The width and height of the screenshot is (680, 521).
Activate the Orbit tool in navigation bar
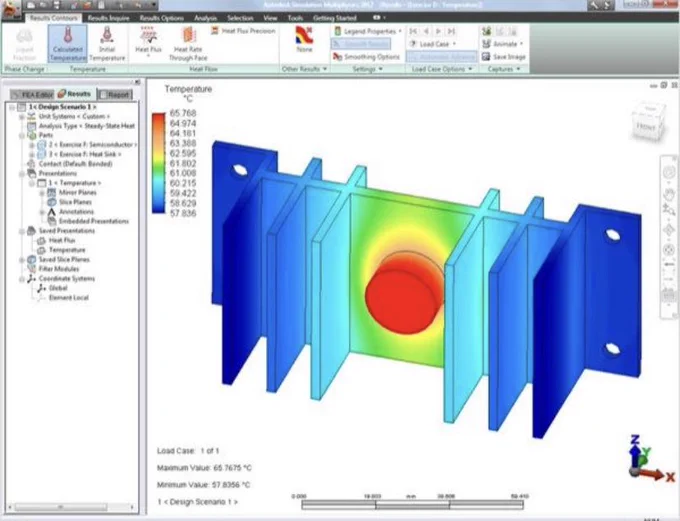coord(669,230)
